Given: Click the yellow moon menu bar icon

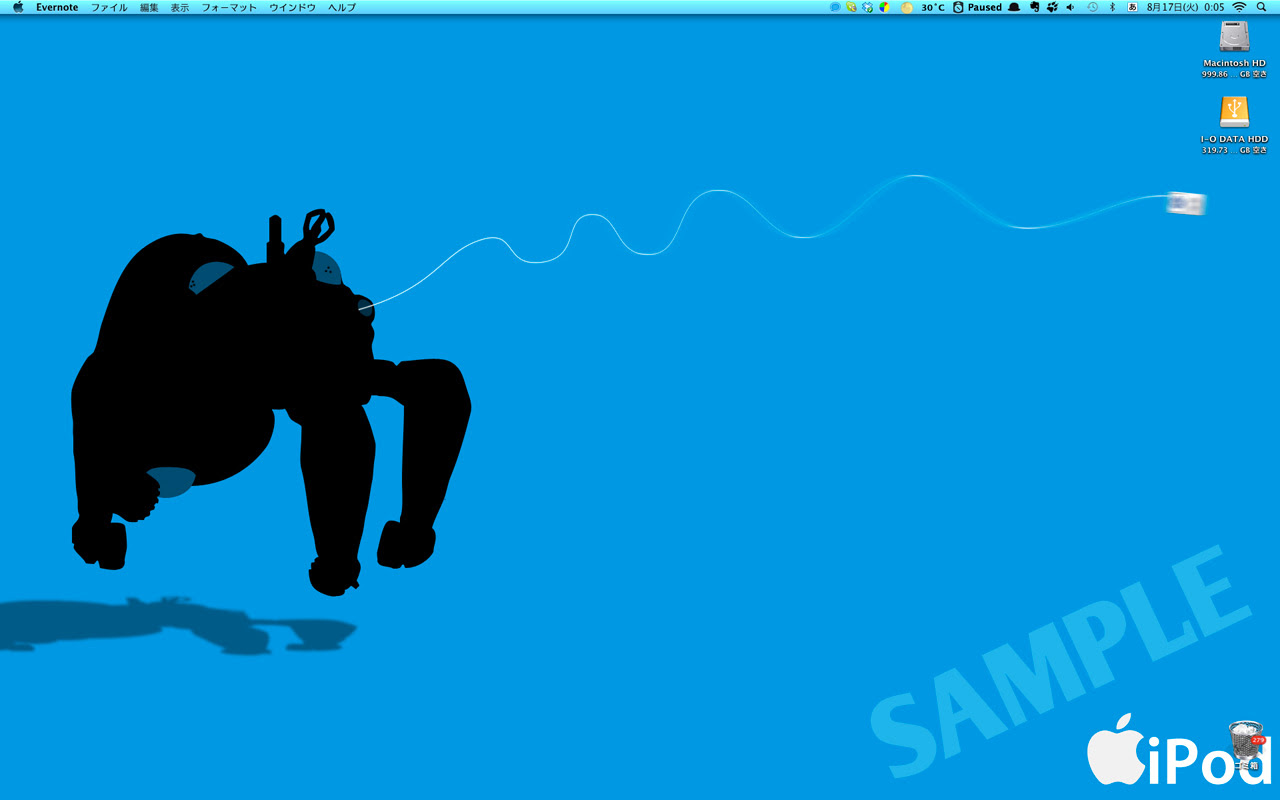Looking at the screenshot, I should [907, 7].
